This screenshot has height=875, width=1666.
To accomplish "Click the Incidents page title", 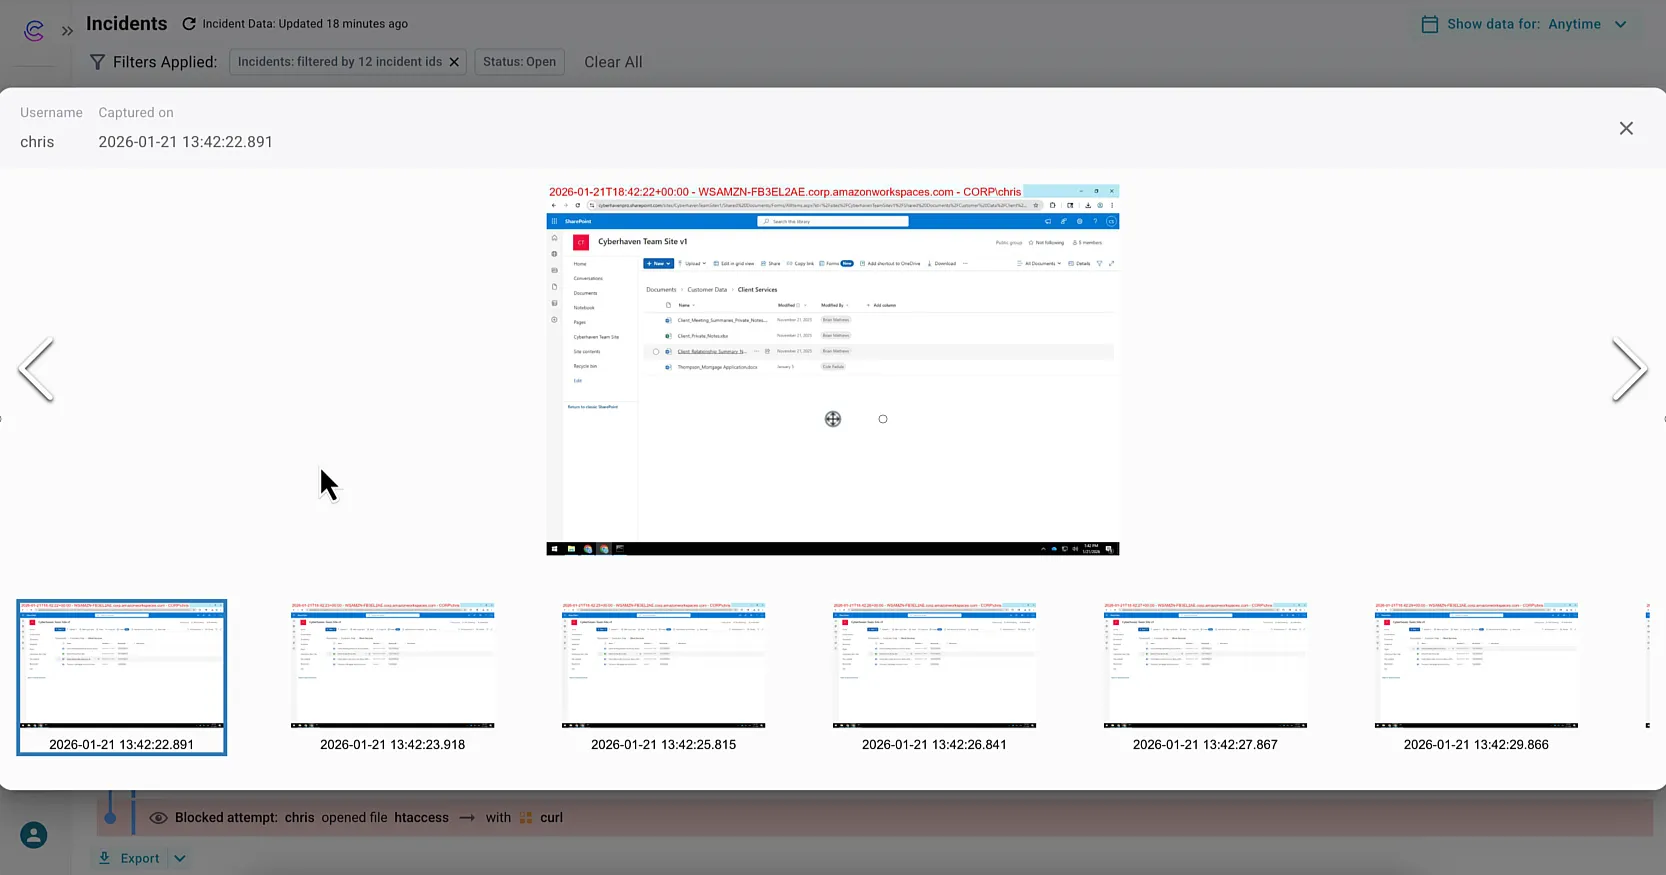I will click(x=127, y=23).
